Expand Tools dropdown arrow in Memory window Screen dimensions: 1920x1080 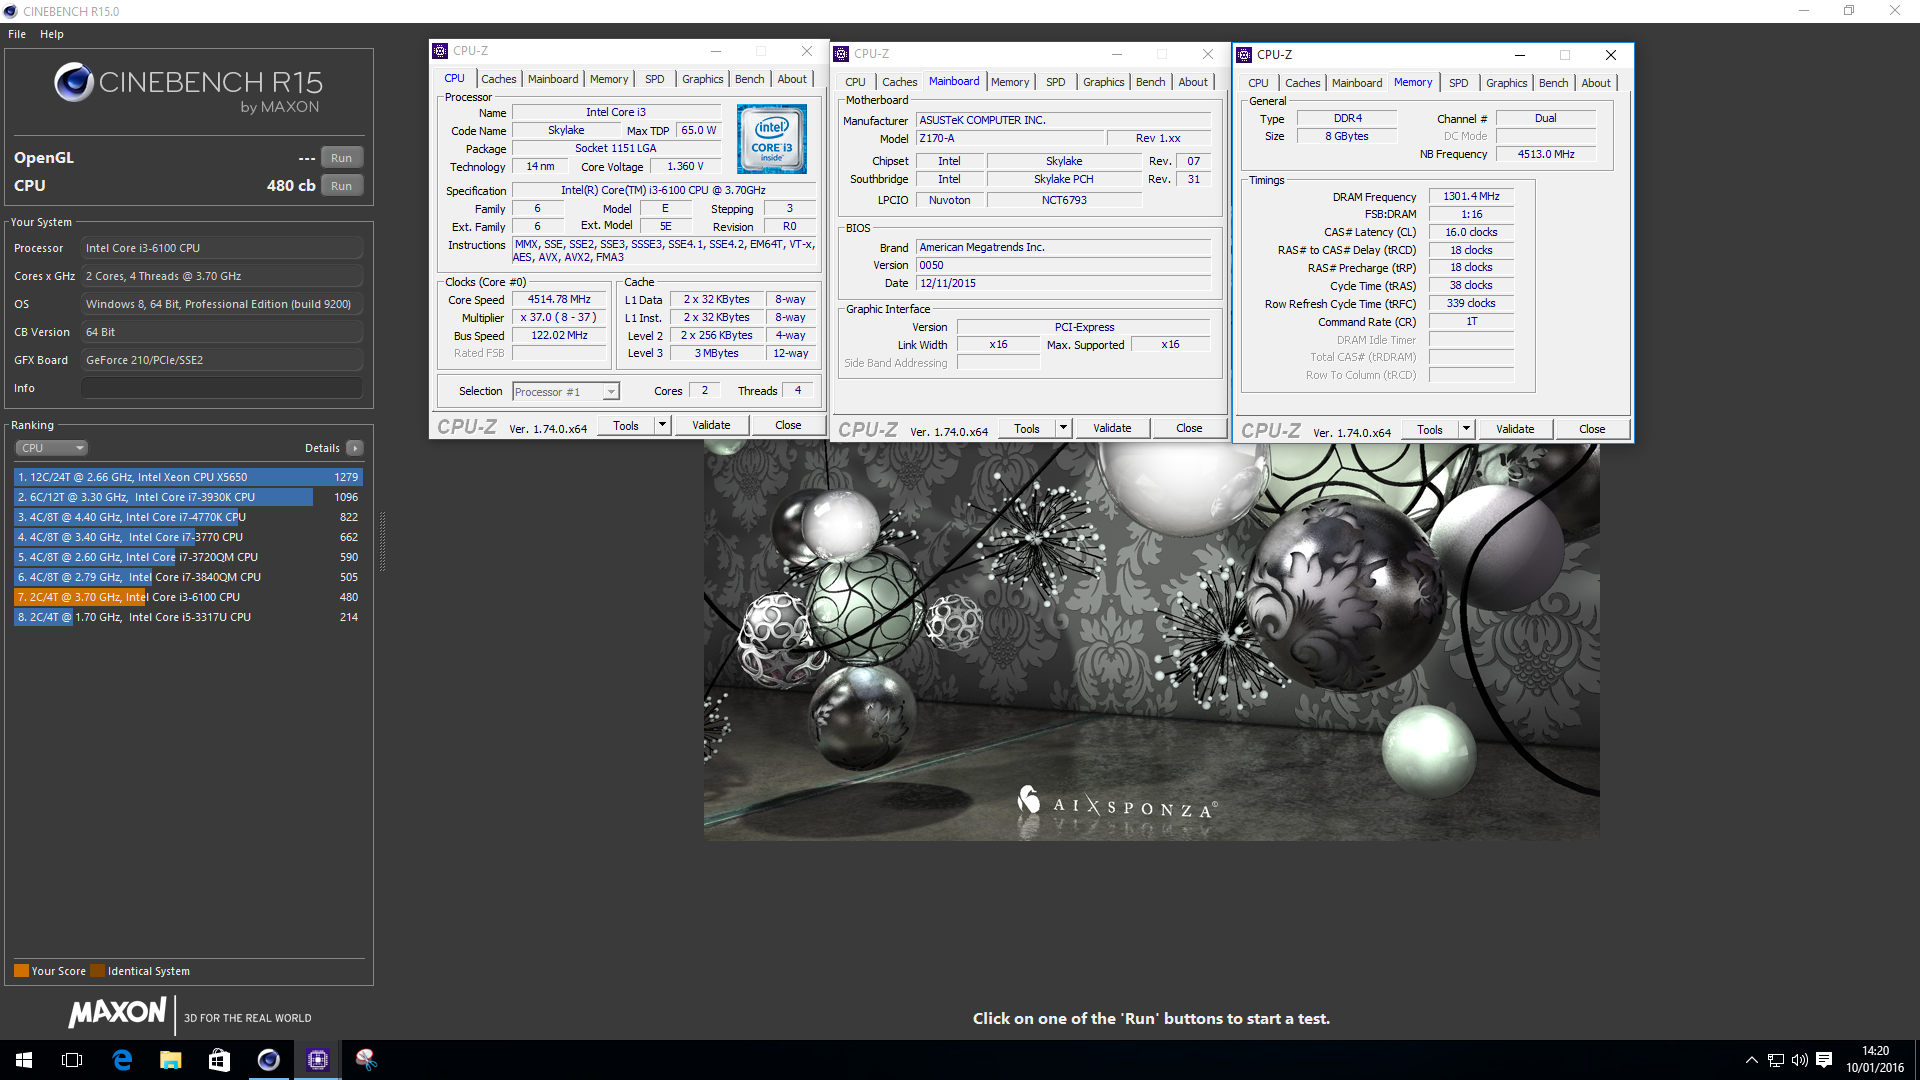coord(1466,429)
